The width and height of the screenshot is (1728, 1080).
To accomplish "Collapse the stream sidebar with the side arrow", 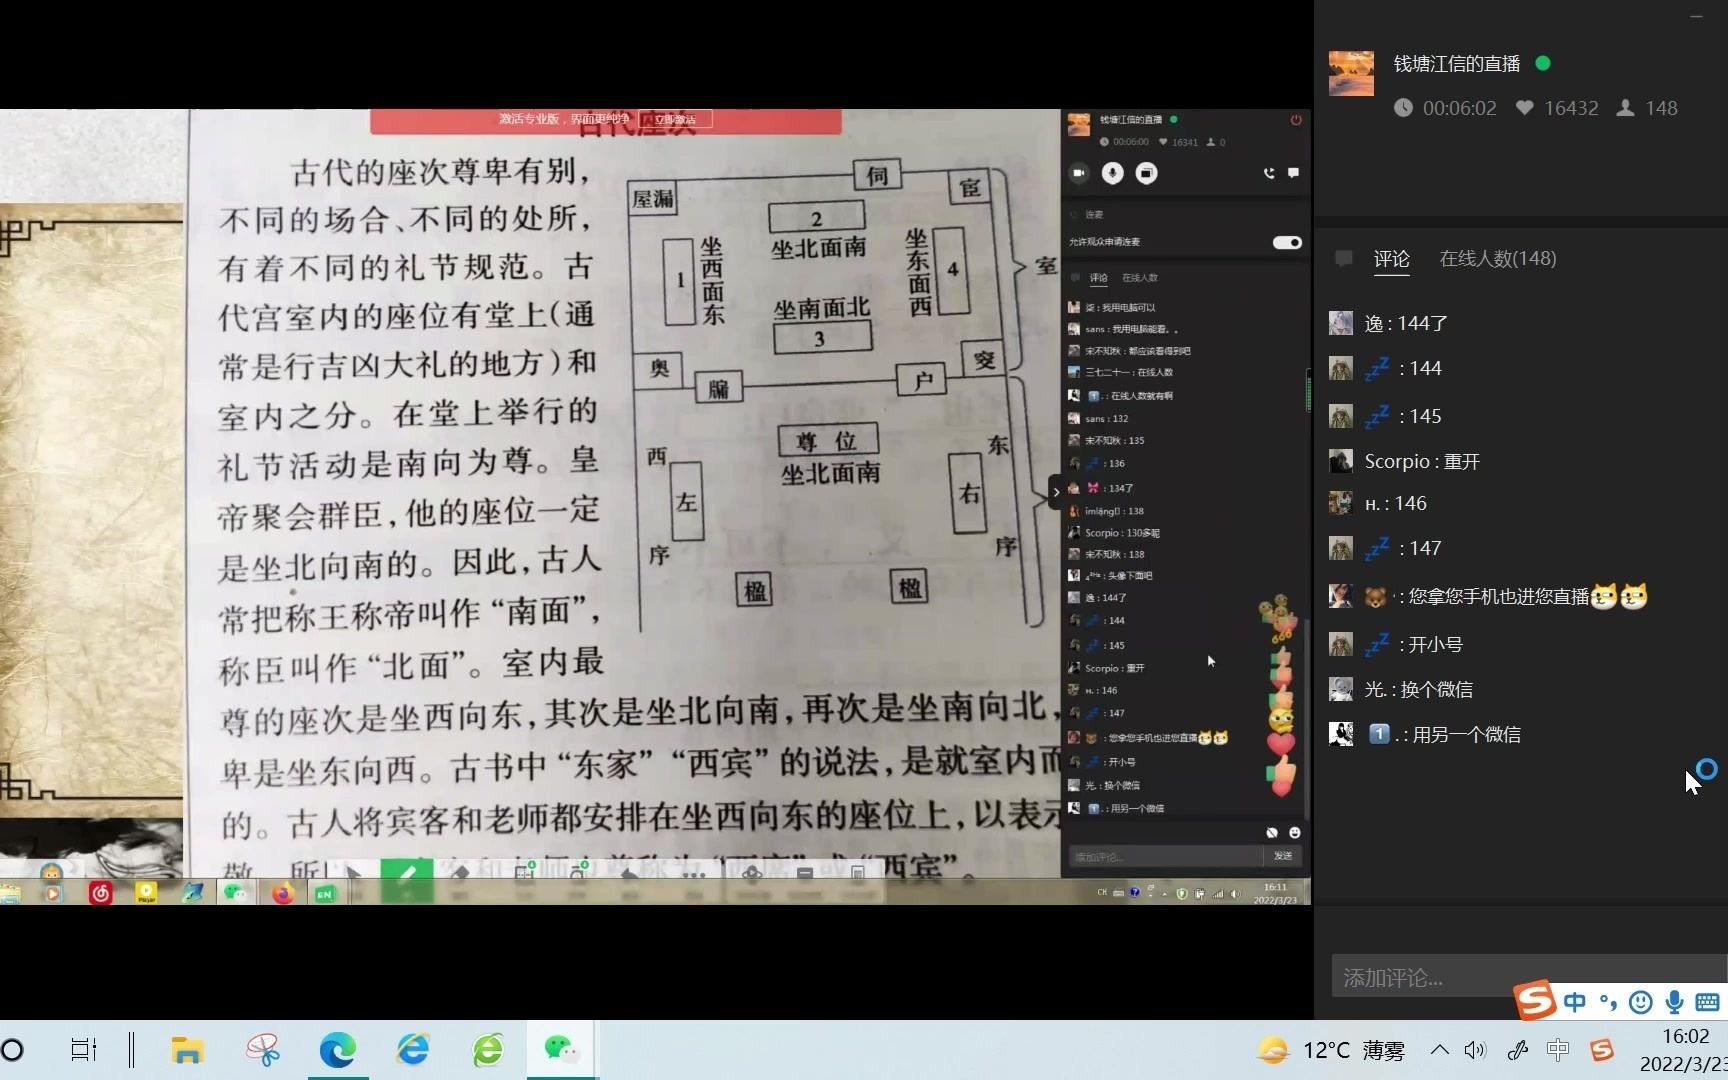I will (x=1056, y=492).
